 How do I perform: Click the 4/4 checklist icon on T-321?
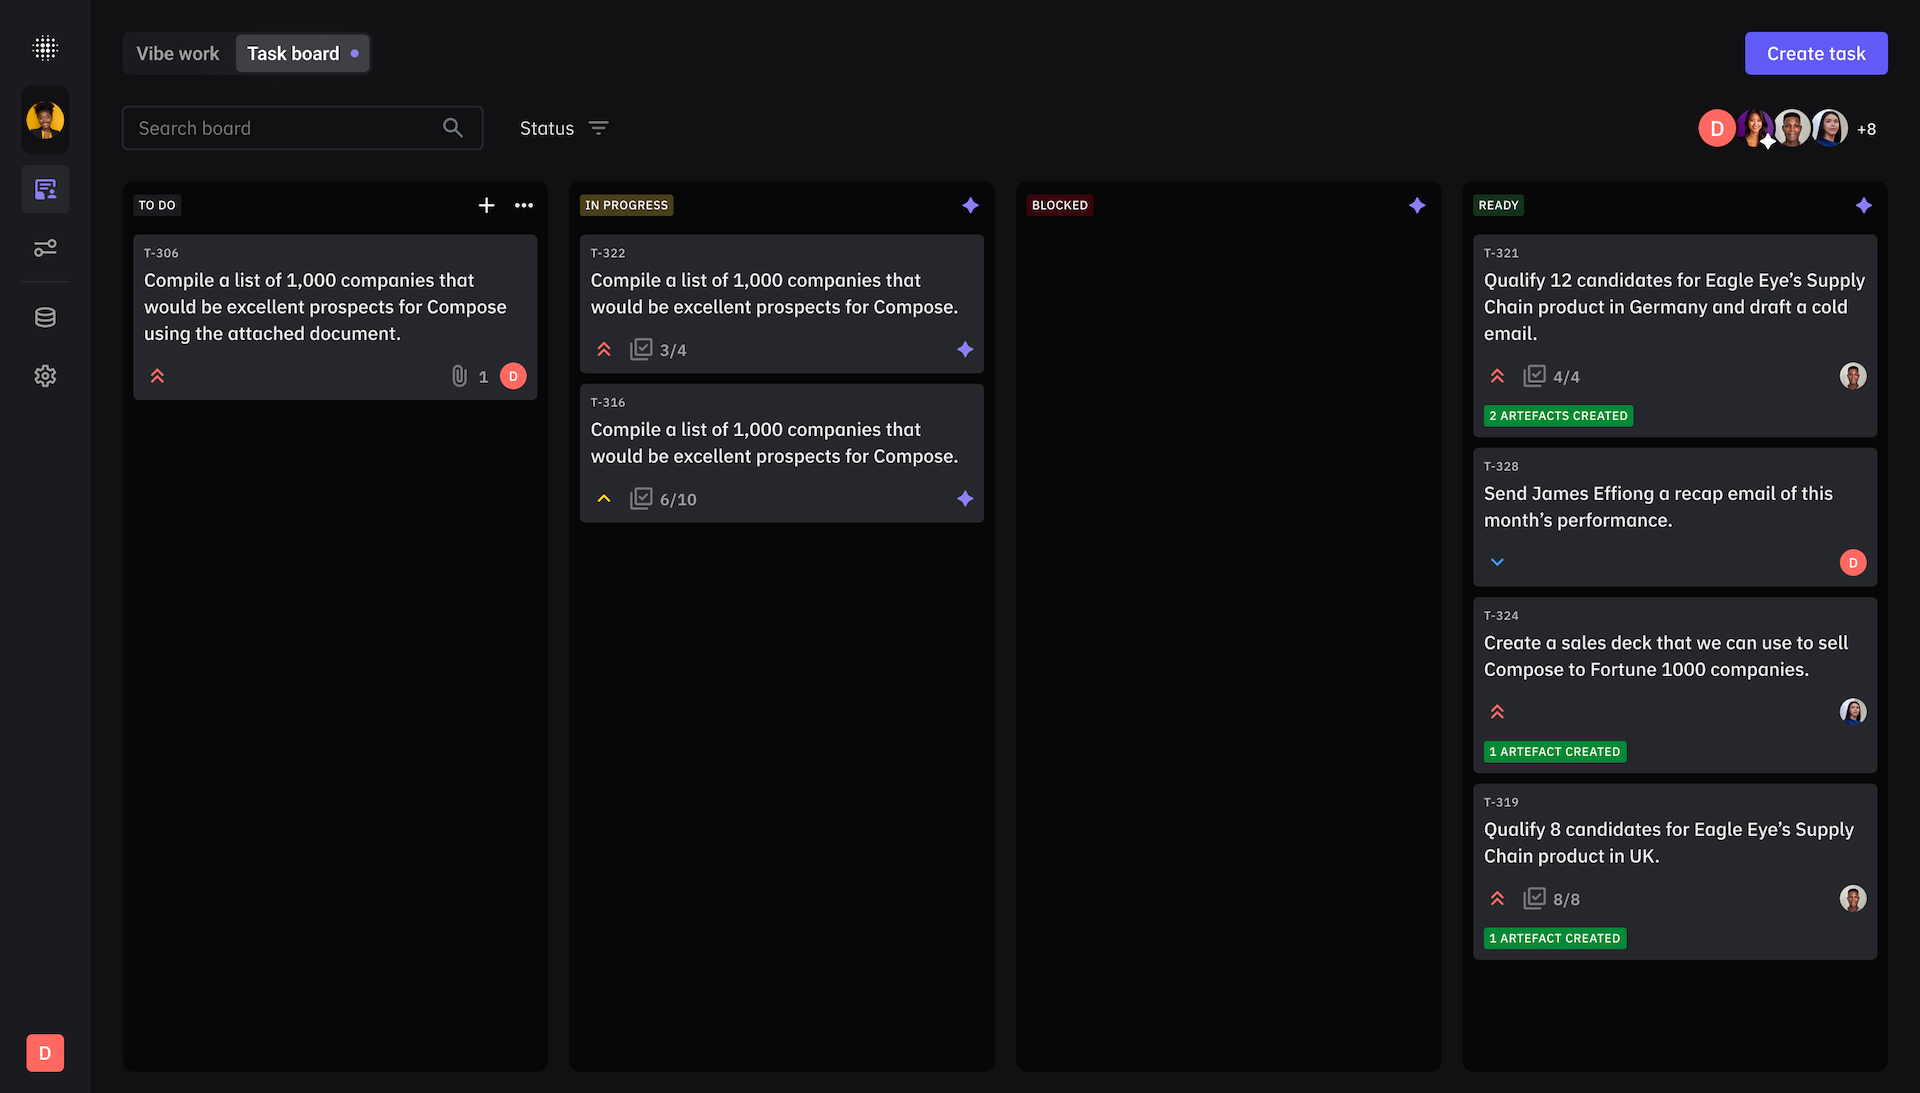(1534, 376)
